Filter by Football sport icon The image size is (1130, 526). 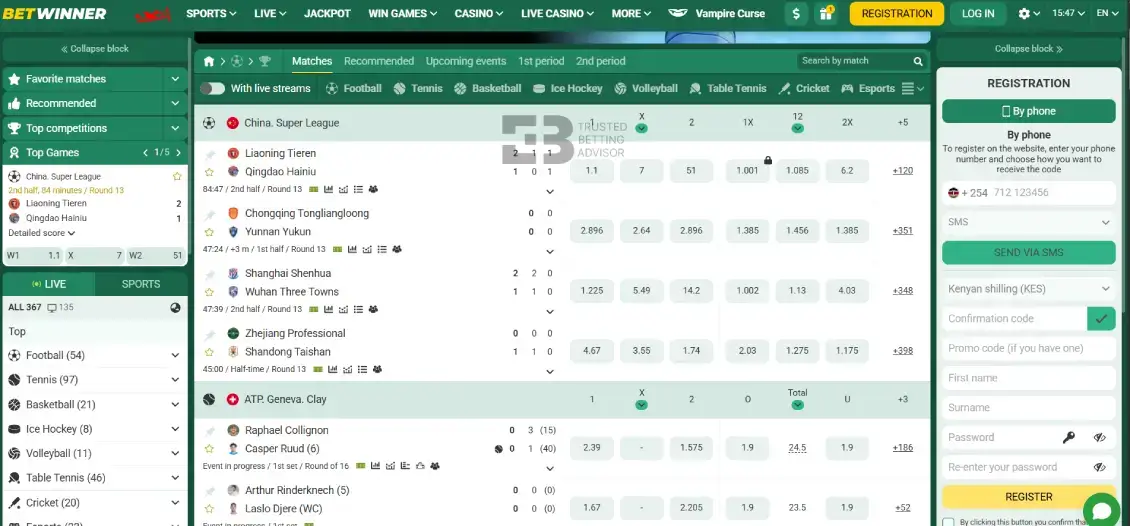353,89
